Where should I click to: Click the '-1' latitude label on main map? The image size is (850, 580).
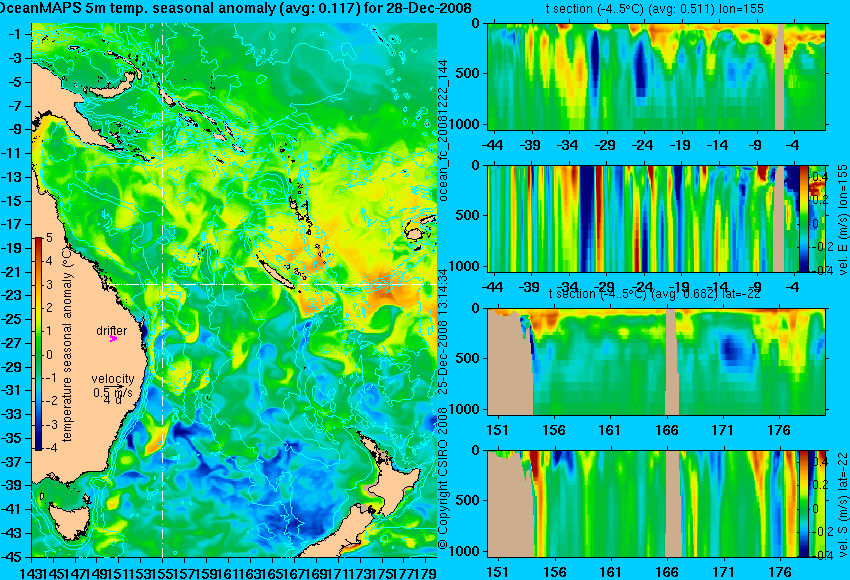click(x=17, y=34)
